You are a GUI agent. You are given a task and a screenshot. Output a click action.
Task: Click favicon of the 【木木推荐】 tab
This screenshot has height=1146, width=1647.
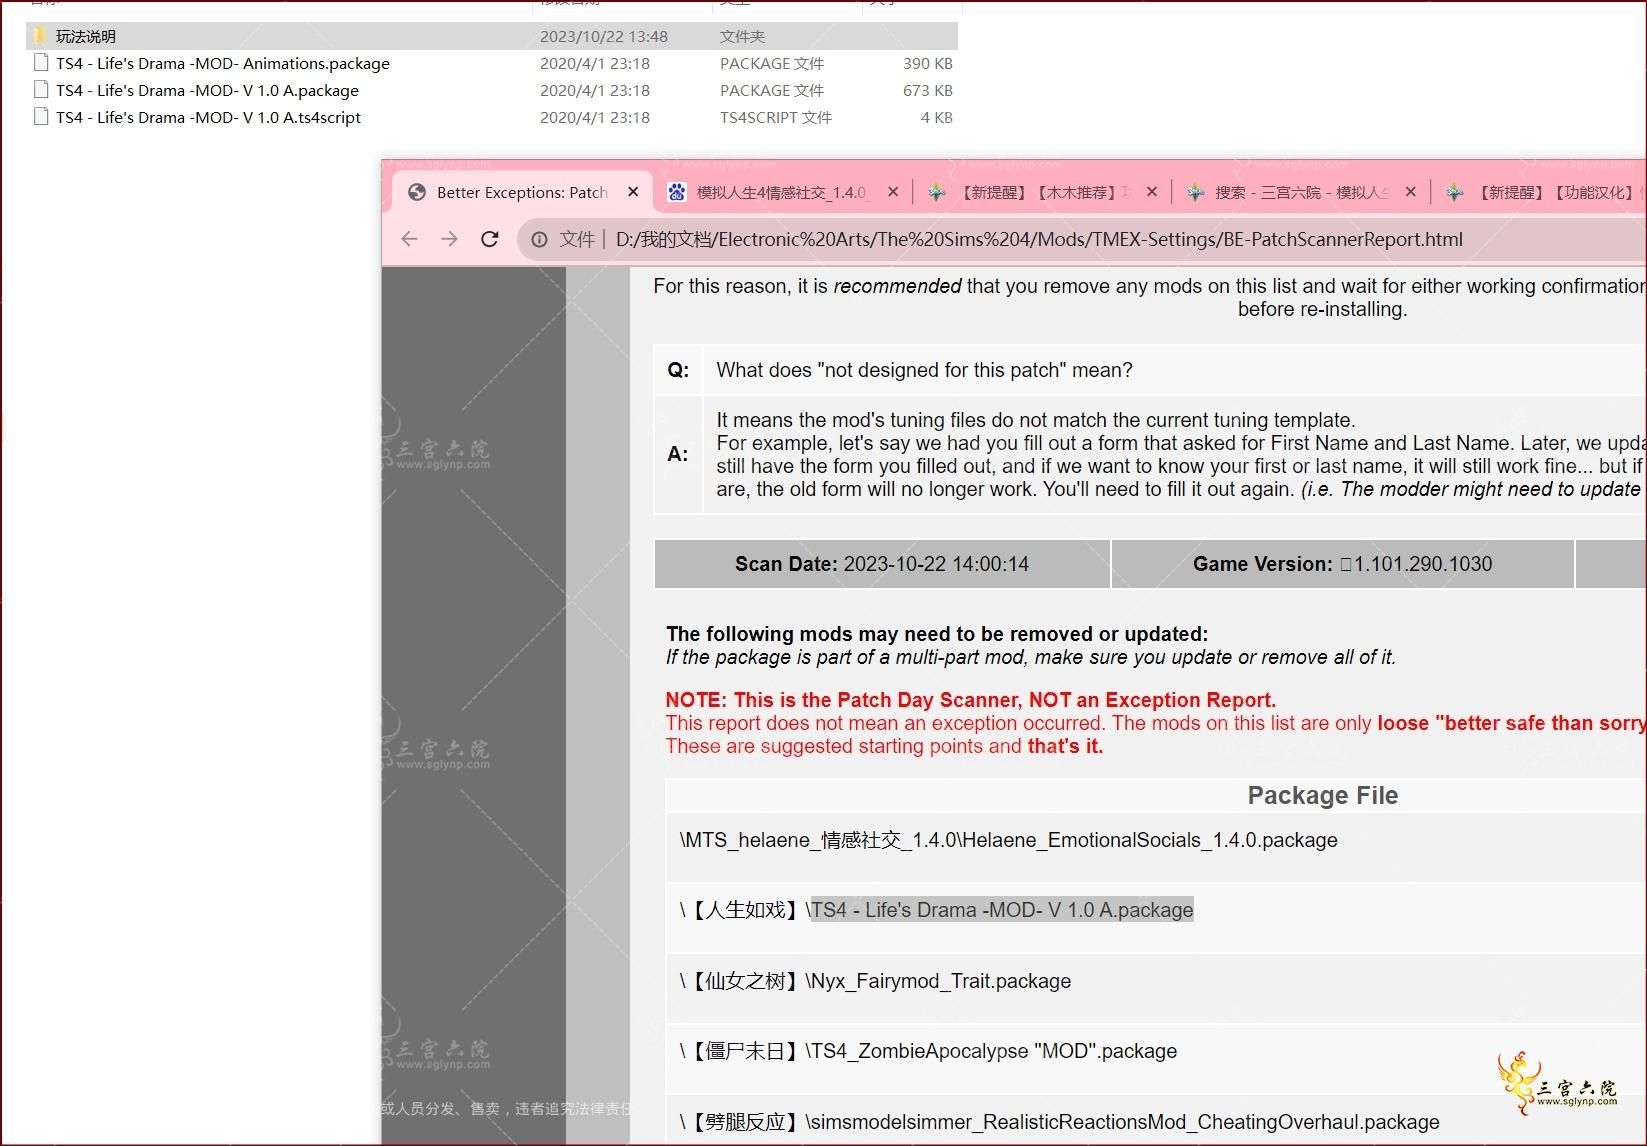(937, 192)
